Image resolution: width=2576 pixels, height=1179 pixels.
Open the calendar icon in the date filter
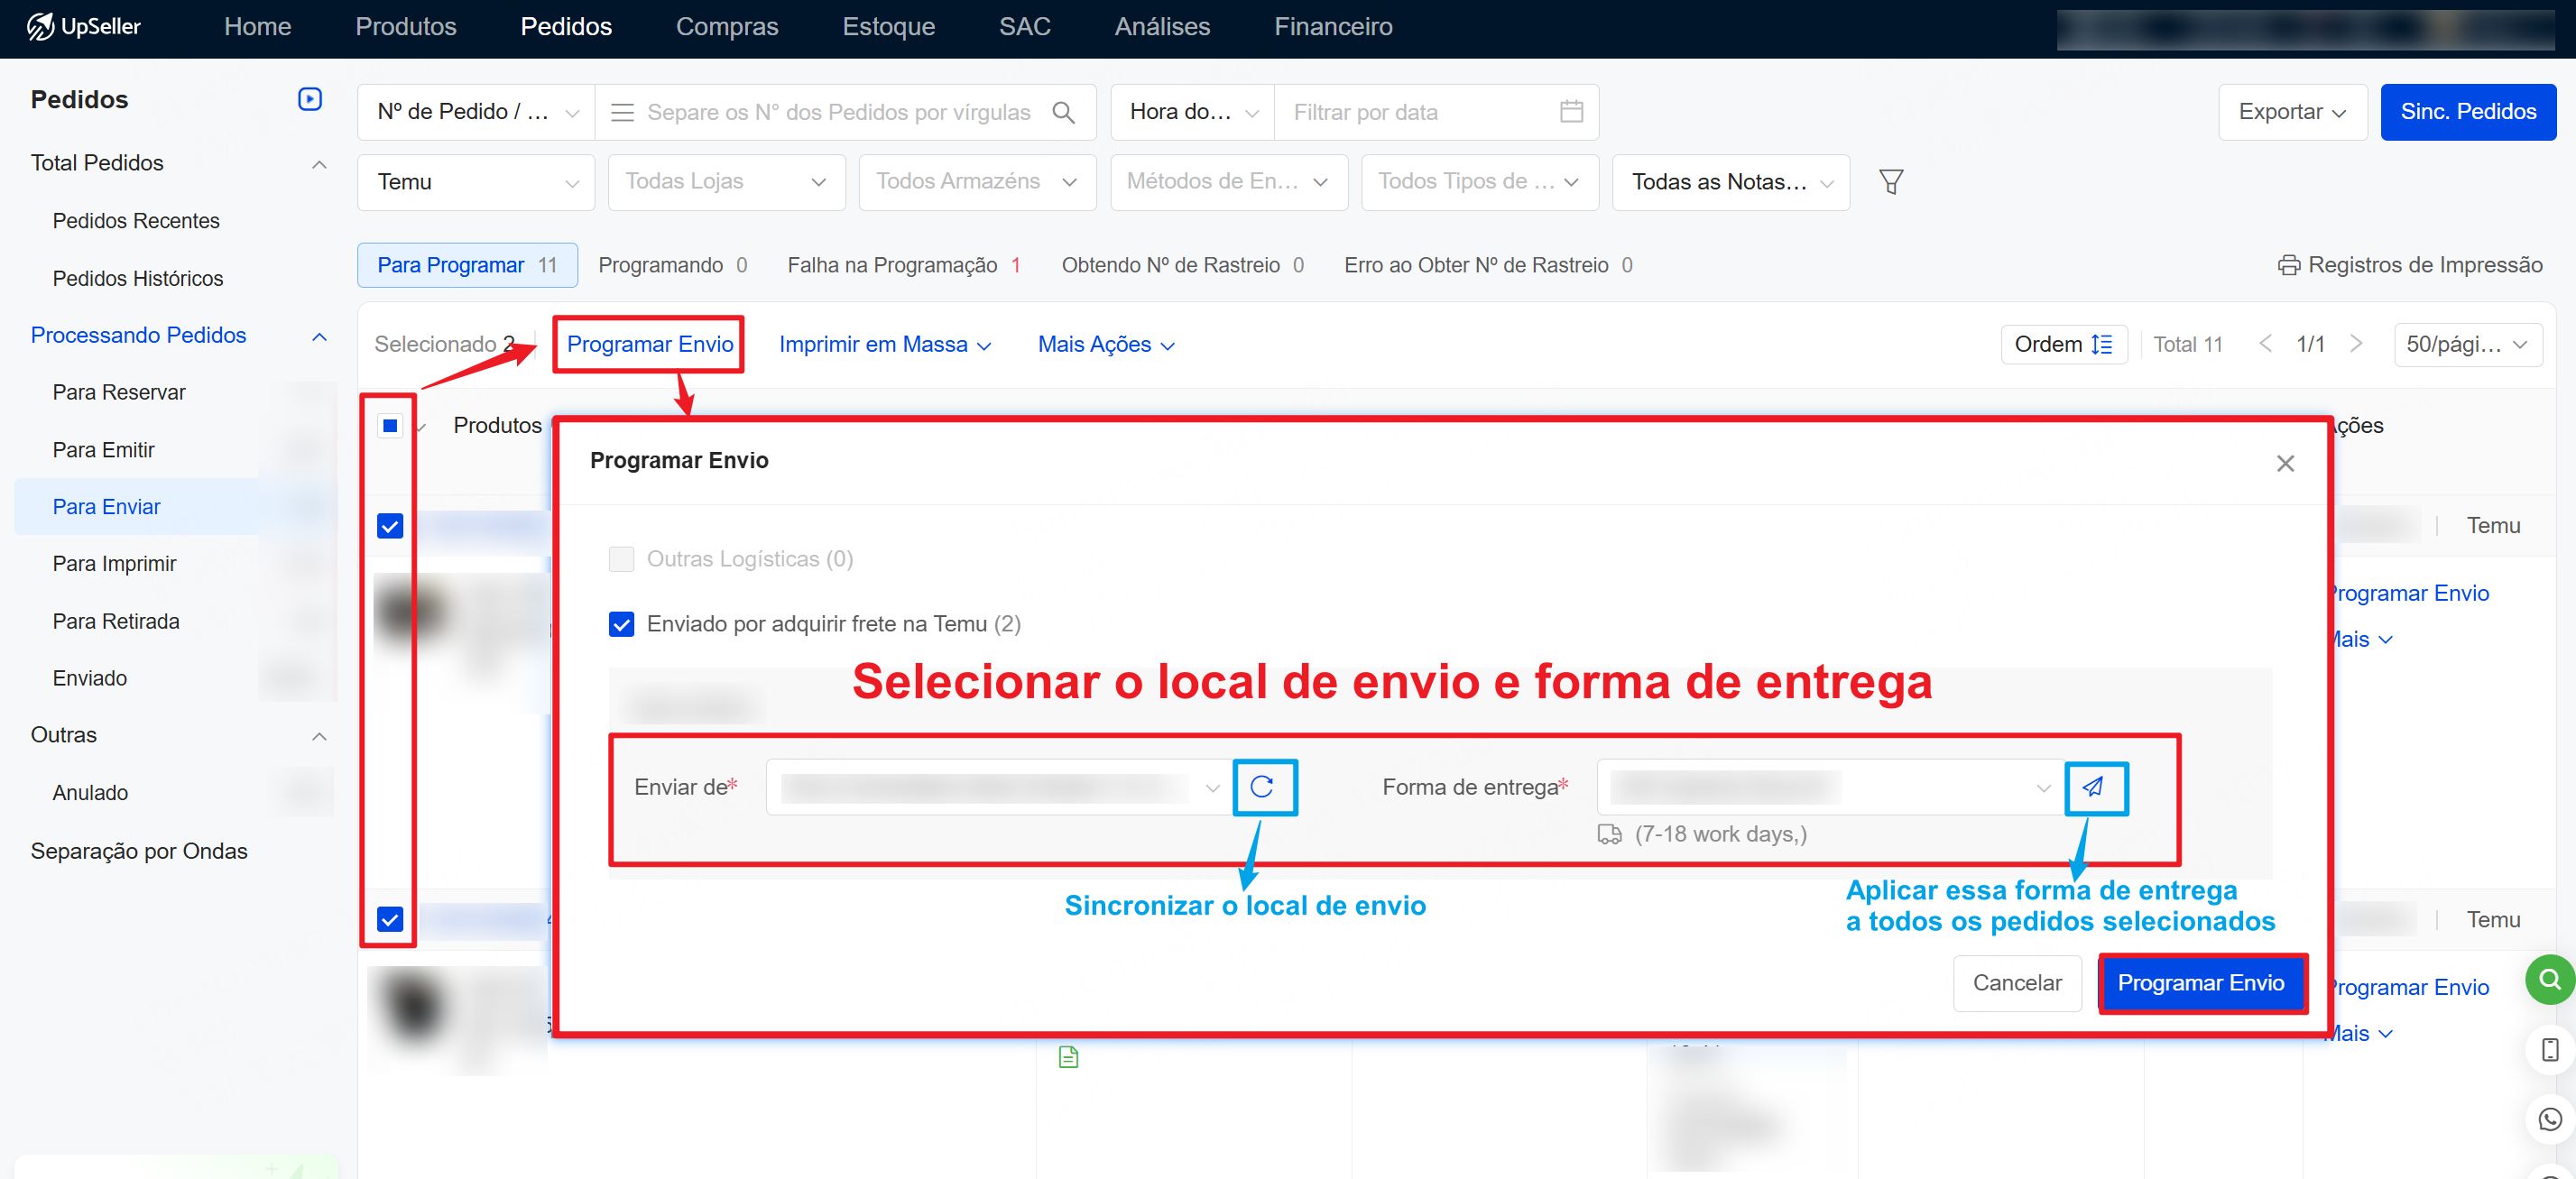click(x=1571, y=111)
